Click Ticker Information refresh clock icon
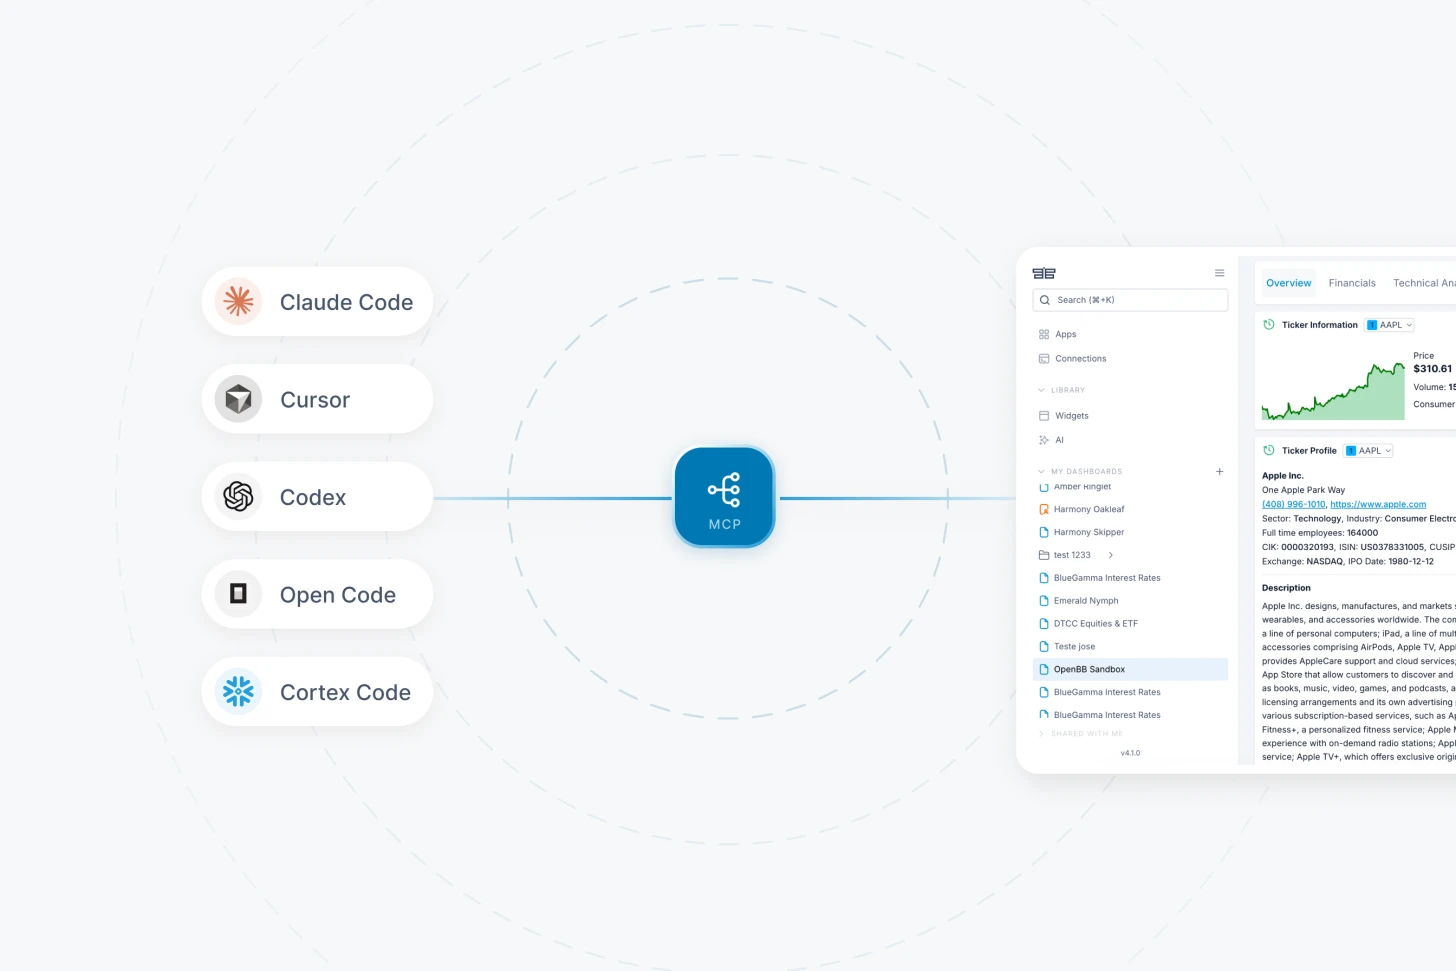 tap(1269, 325)
